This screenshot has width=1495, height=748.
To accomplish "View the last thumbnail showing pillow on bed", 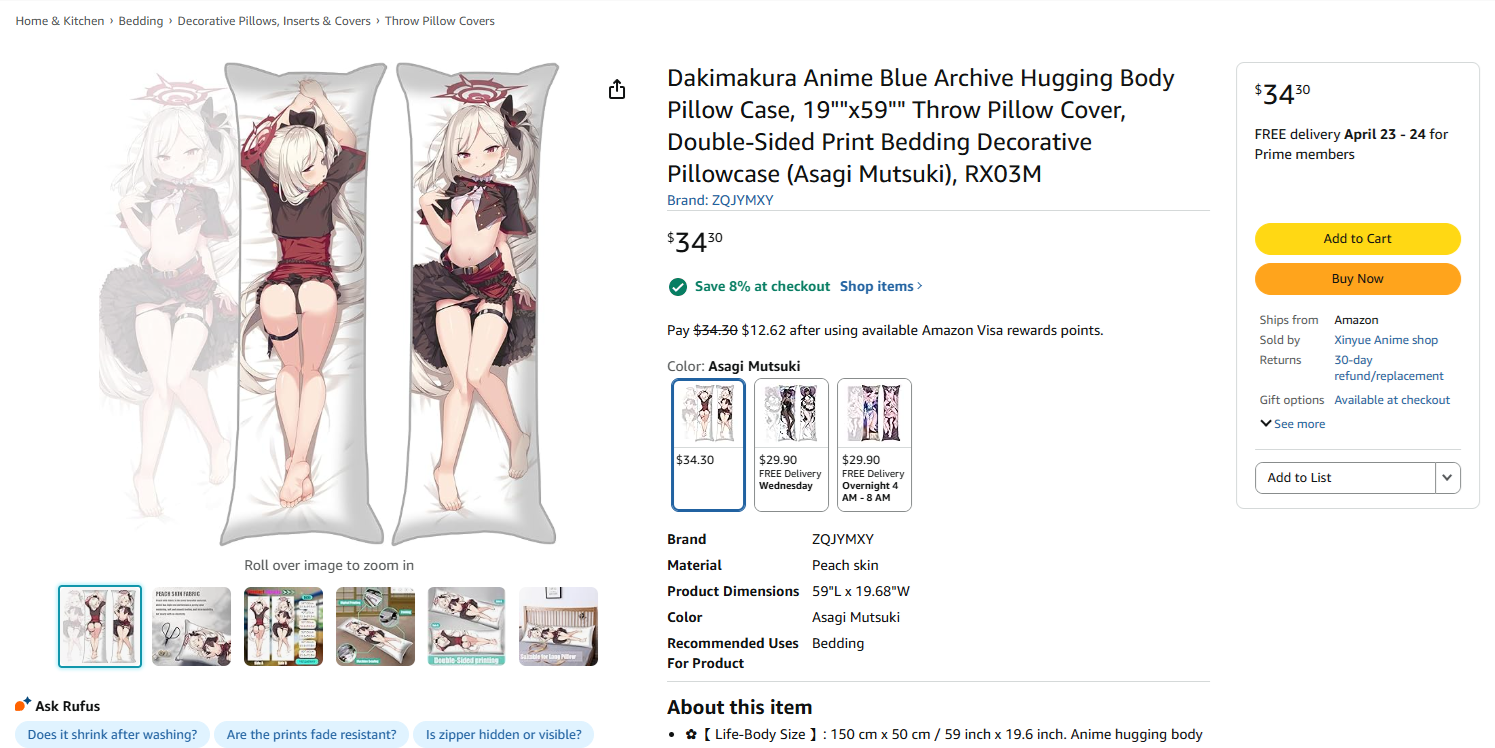I will click(558, 626).
